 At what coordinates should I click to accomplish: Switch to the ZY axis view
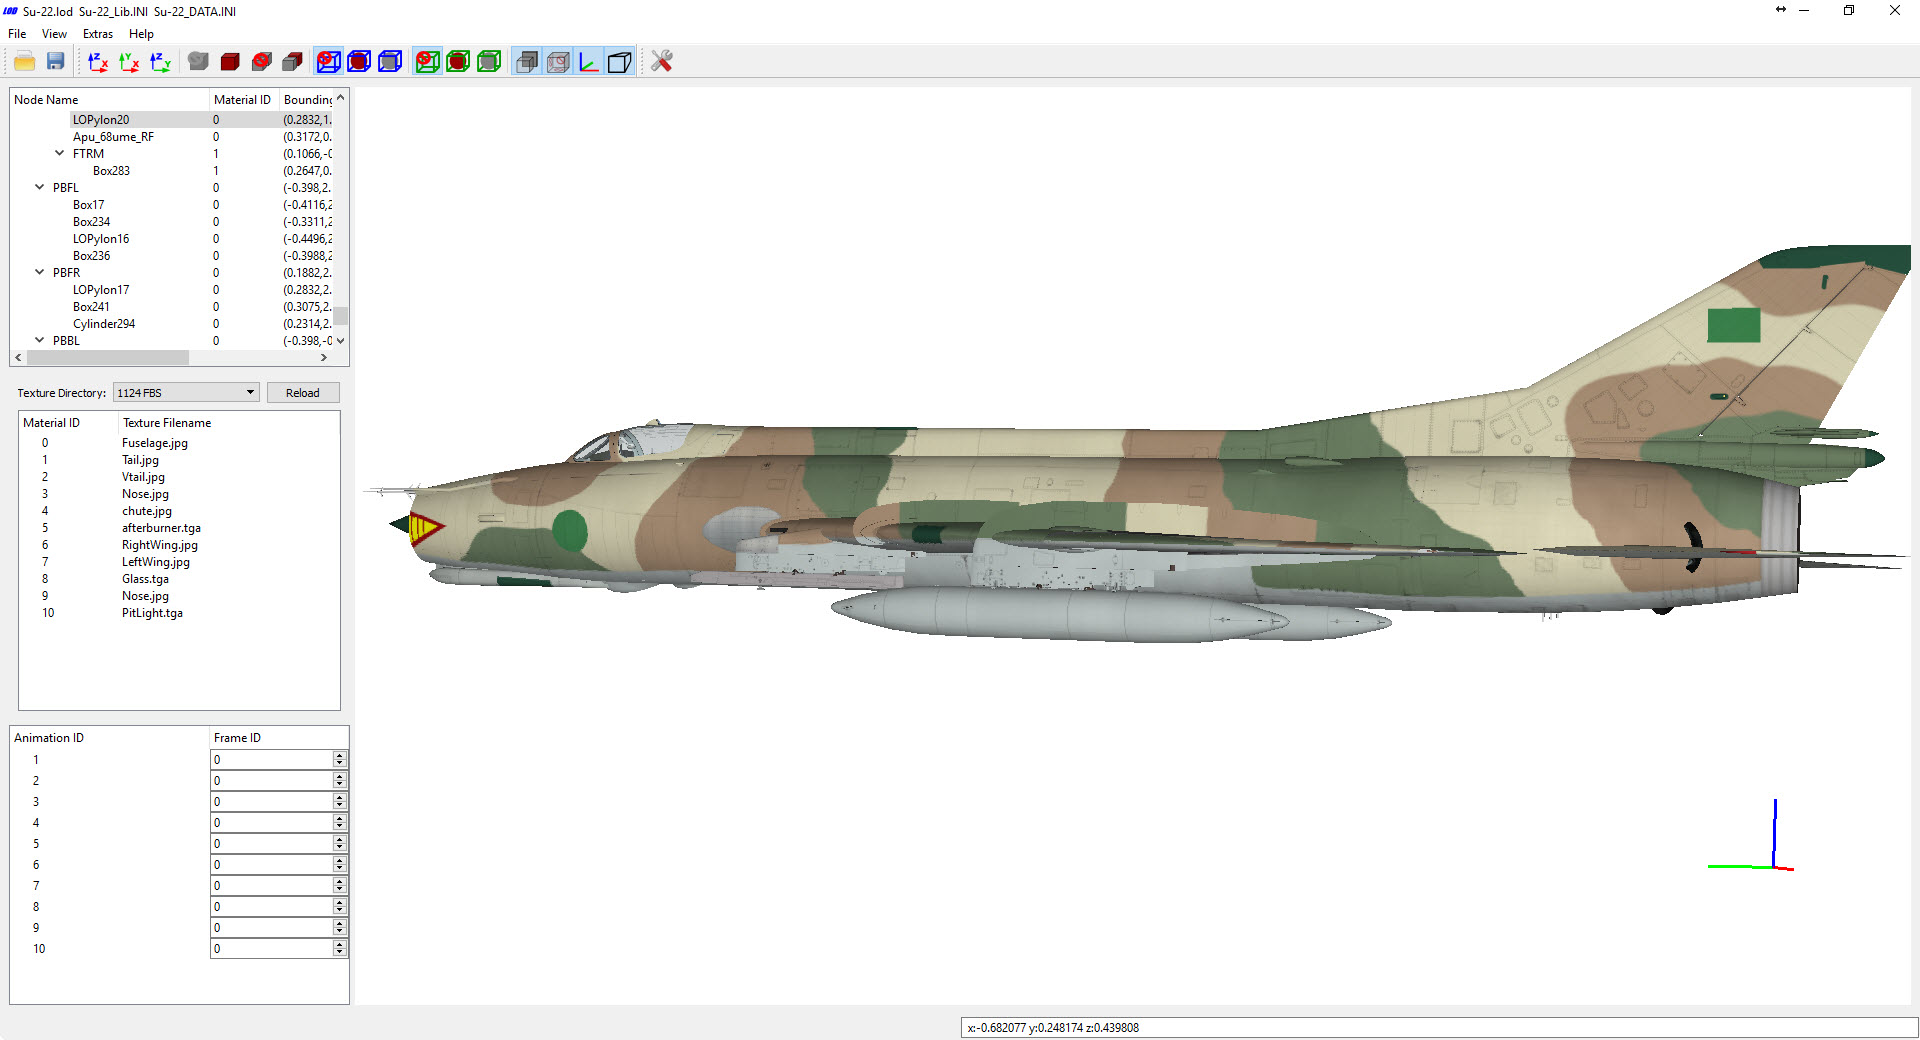160,62
